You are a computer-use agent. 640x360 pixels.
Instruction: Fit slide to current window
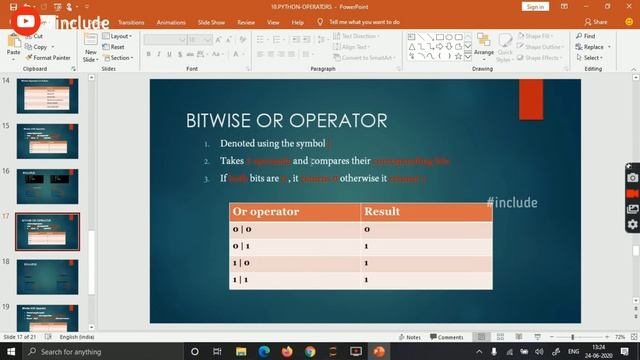(x=634, y=337)
